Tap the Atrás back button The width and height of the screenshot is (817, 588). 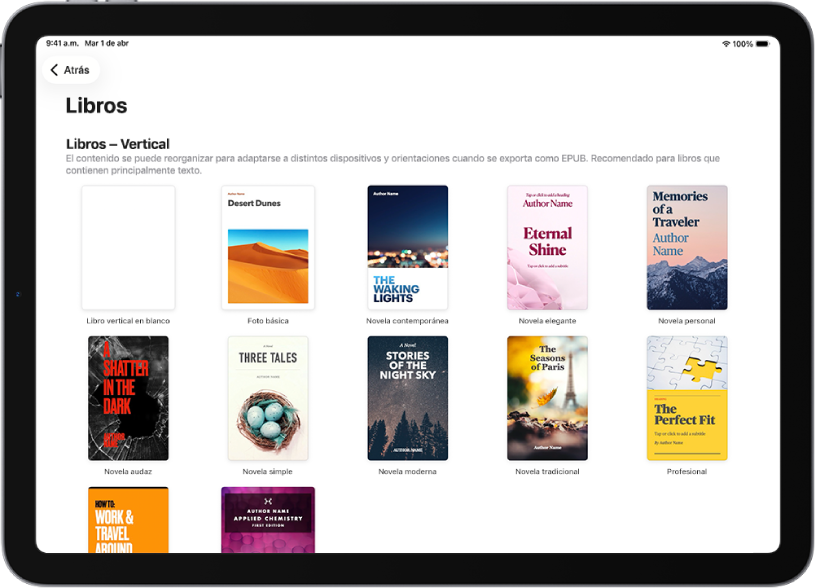[70, 70]
